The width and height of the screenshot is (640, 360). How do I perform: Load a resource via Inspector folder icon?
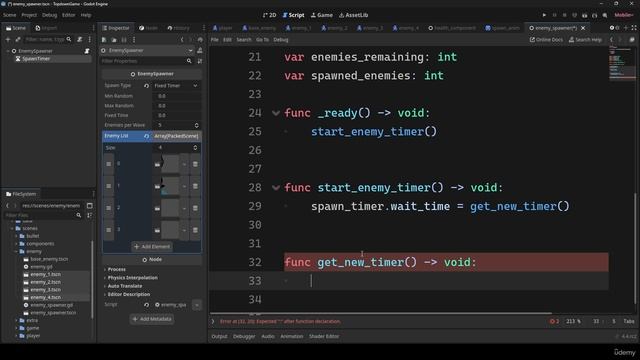(x=114, y=40)
